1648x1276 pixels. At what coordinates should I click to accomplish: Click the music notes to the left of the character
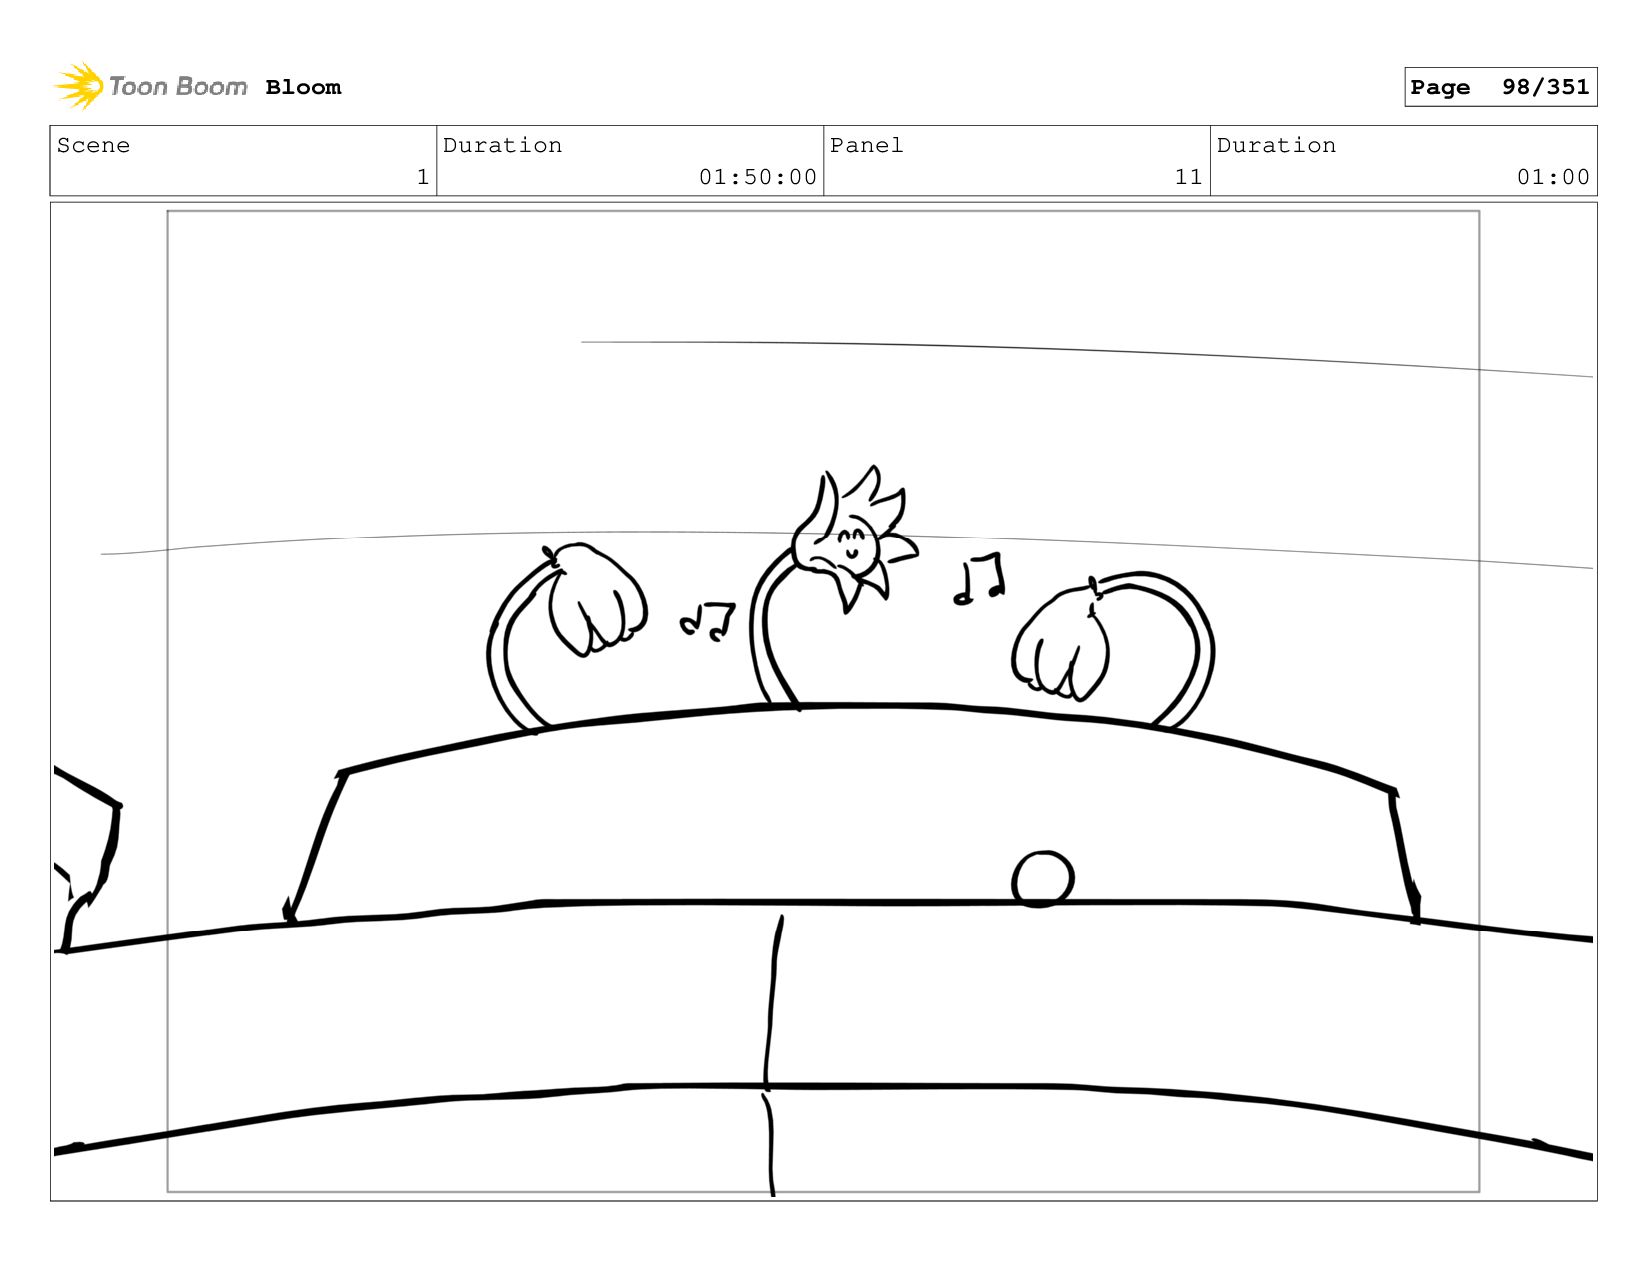(708, 621)
